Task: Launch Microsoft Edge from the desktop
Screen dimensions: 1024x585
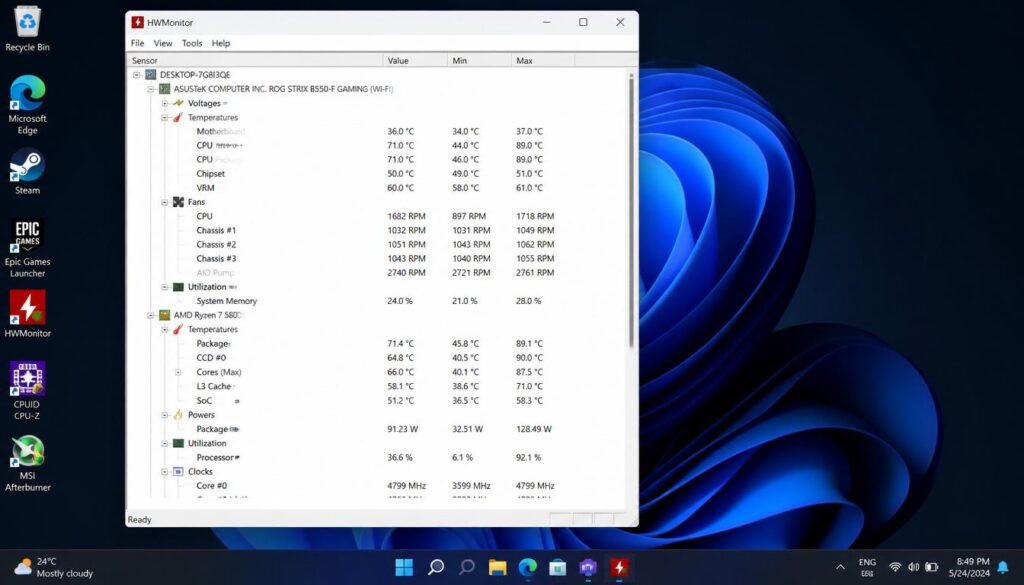Action: pyautogui.click(x=27, y=104)
